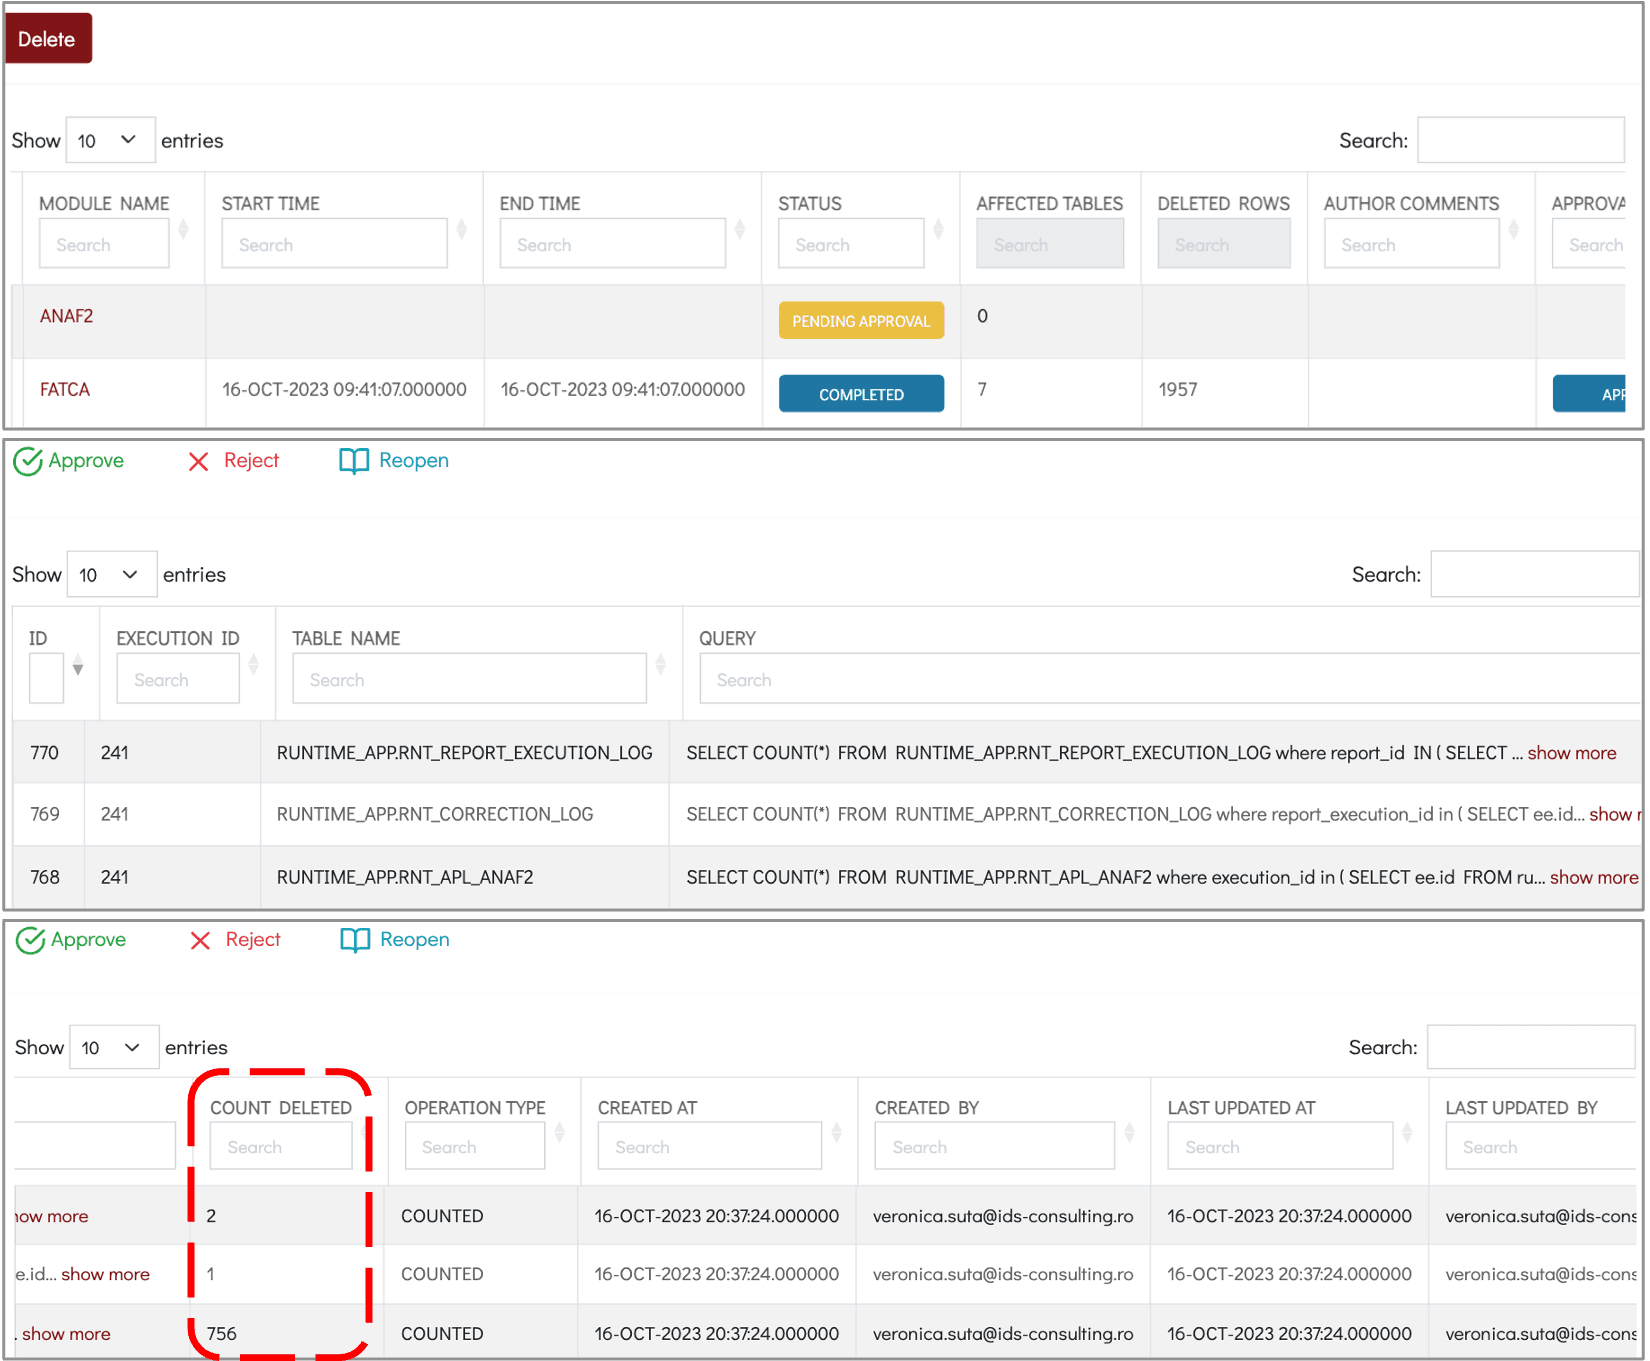Sort by Last Updated At column arrows
Image resolution: width=1650 pixels, height=1361 pixels.
coord(1407,1132)
